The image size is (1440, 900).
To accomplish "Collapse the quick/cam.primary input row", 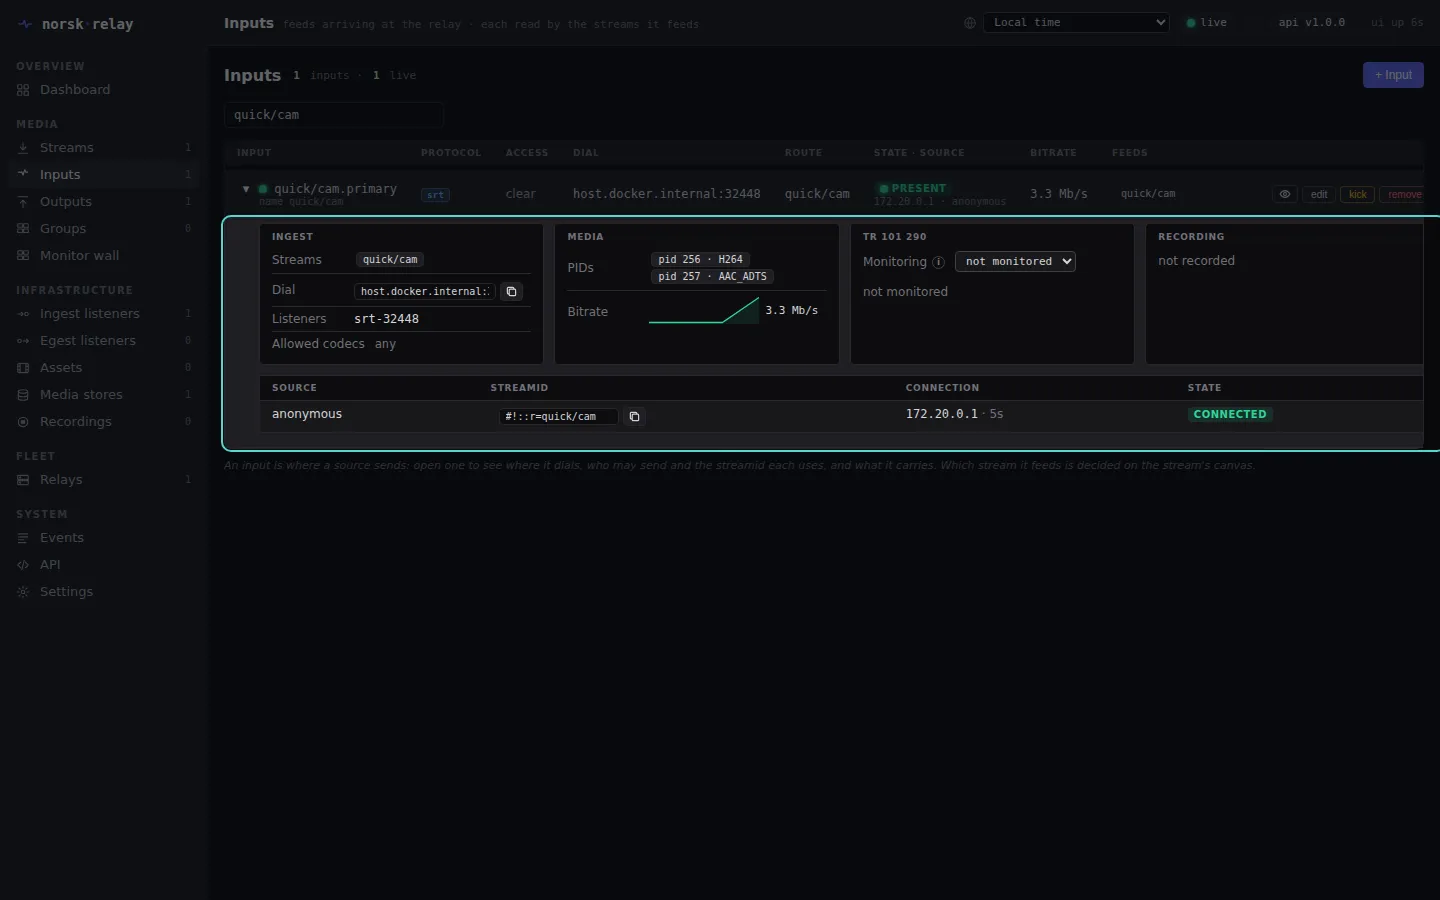I will click(x=246, y=189).
